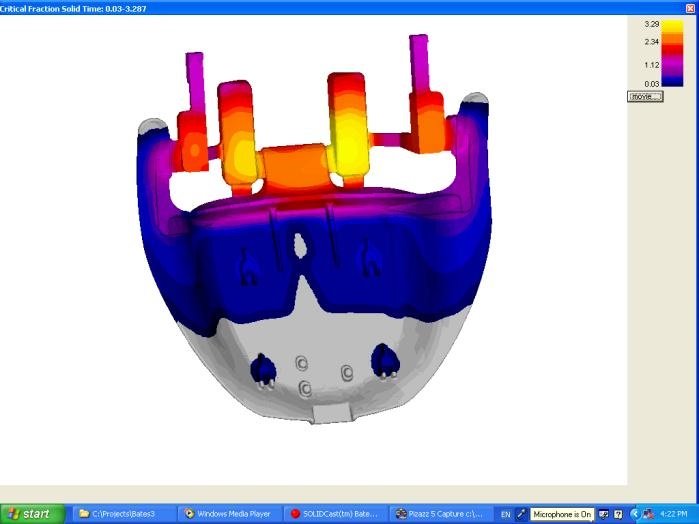Screen dimensions: 699x524
Task: Close the Critical Fraction Solid Time window
Action: [x=691, y=7]
